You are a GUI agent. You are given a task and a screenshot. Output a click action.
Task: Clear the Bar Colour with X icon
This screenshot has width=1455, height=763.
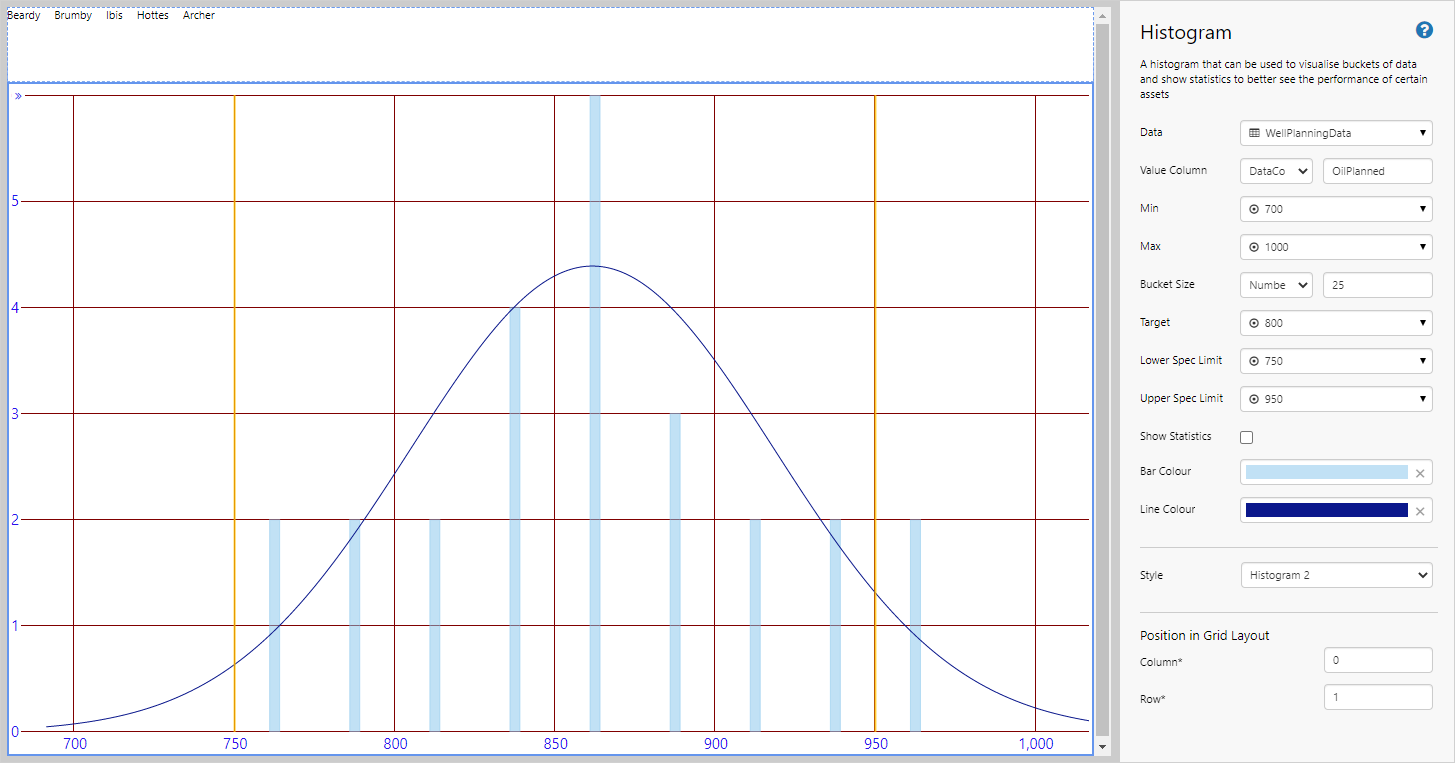(x=1419, y=473)
